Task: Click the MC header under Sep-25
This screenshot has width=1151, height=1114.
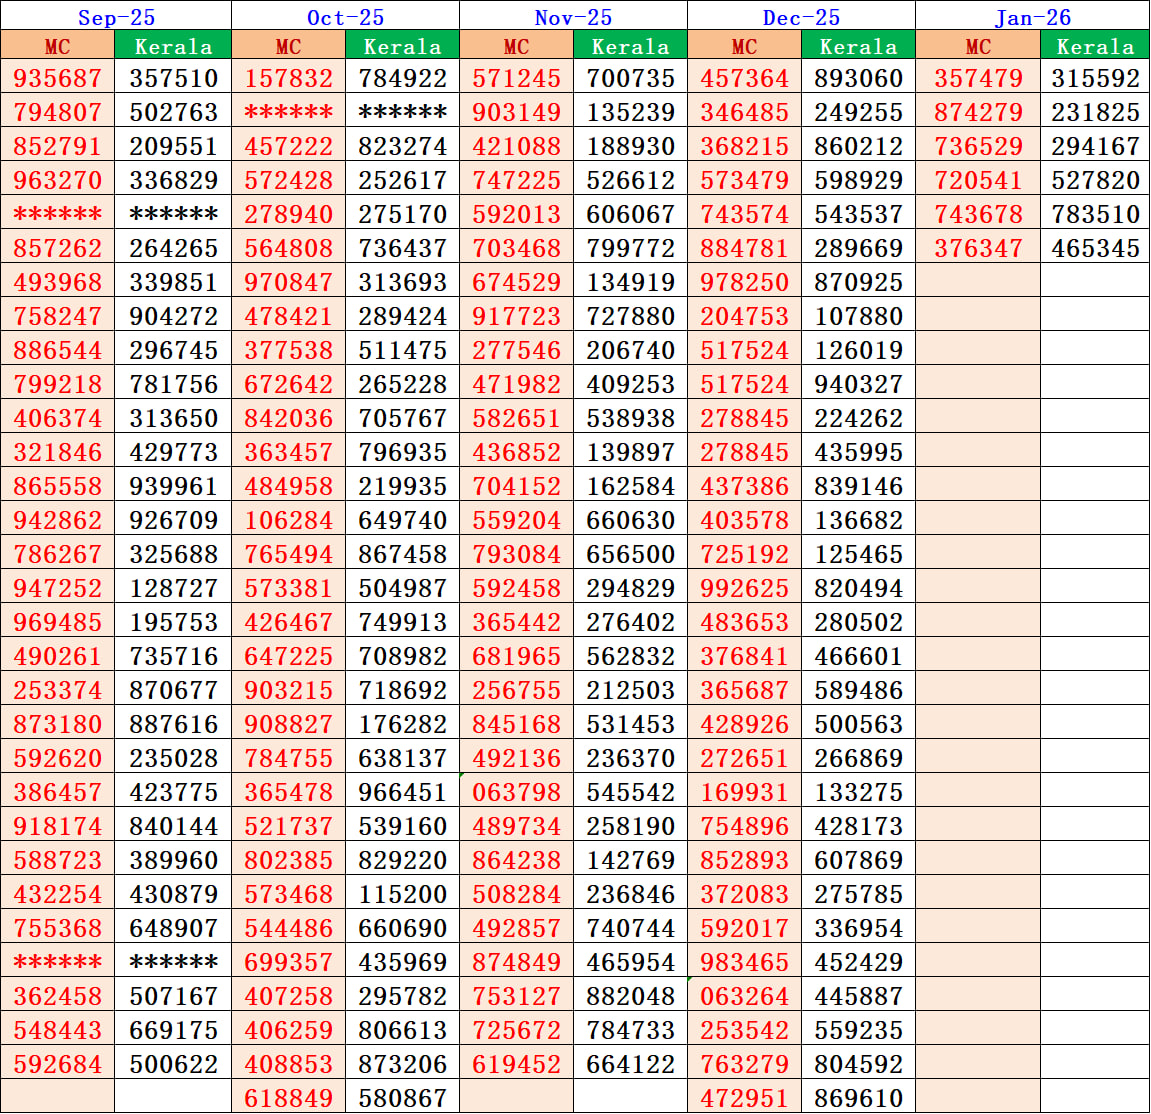Action: (x=57, y=45)
